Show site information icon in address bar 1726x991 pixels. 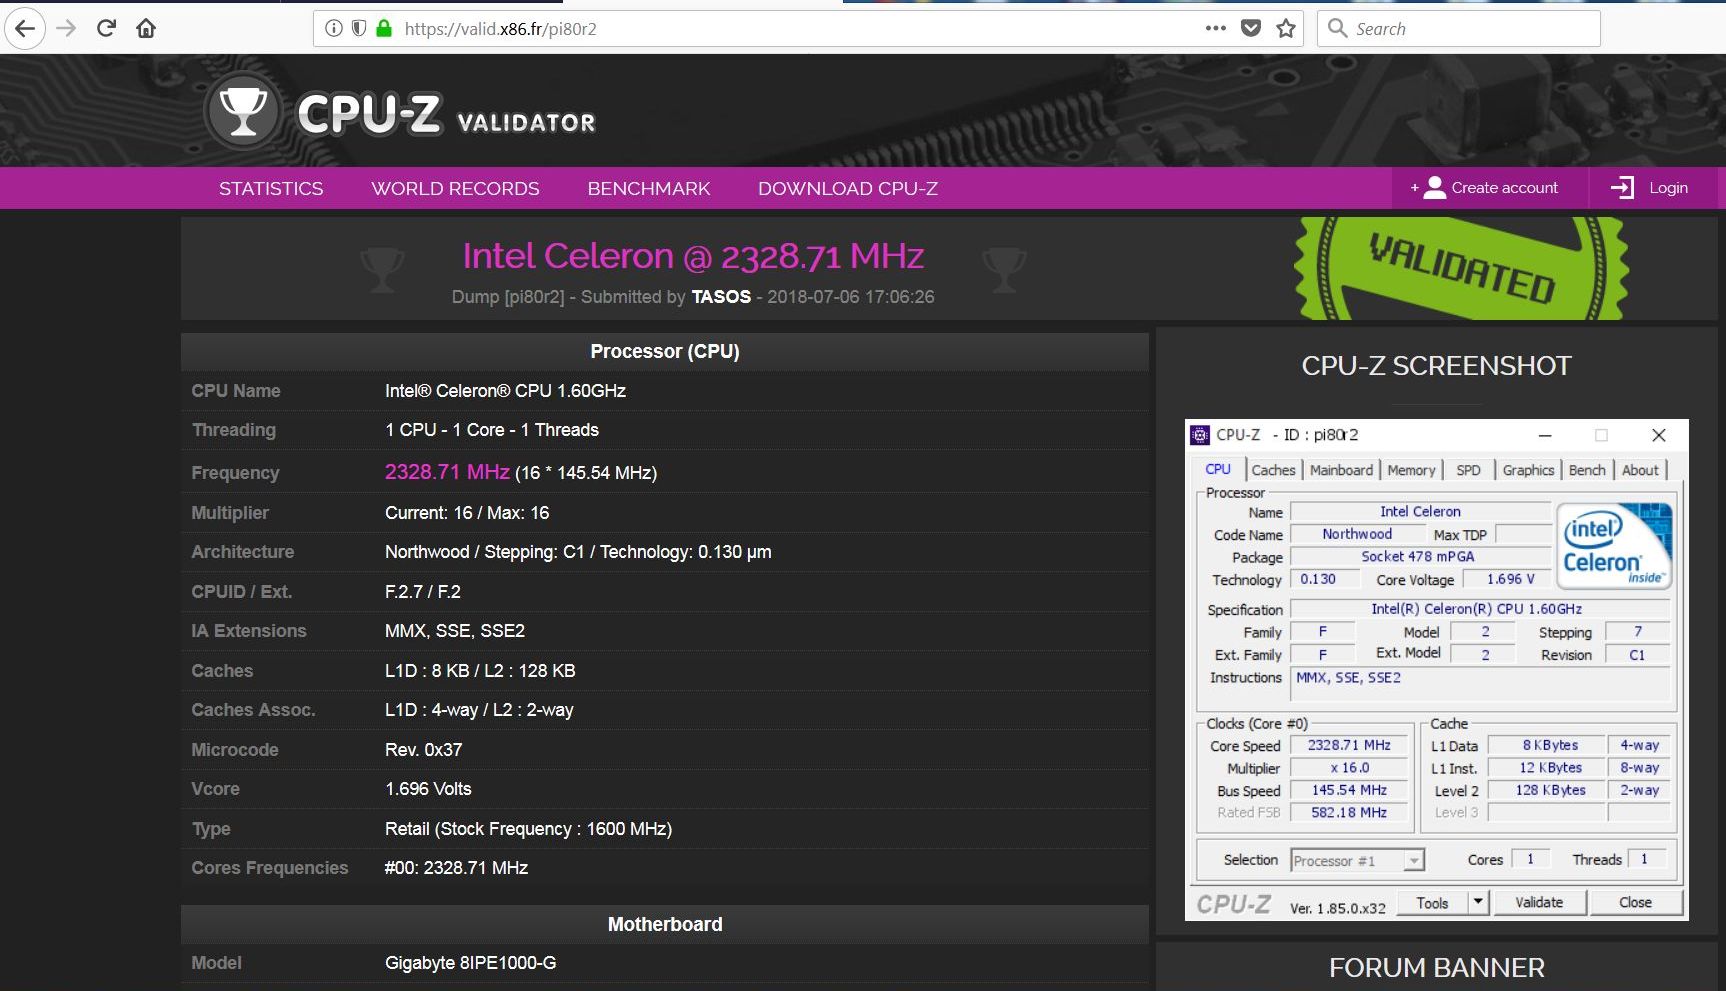[x=334, y=28]
